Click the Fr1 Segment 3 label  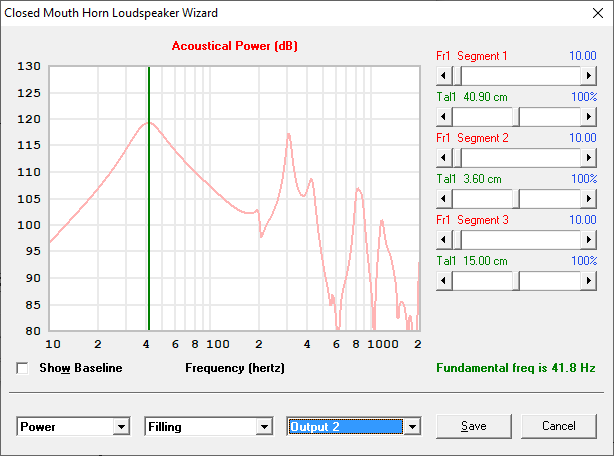472,220
